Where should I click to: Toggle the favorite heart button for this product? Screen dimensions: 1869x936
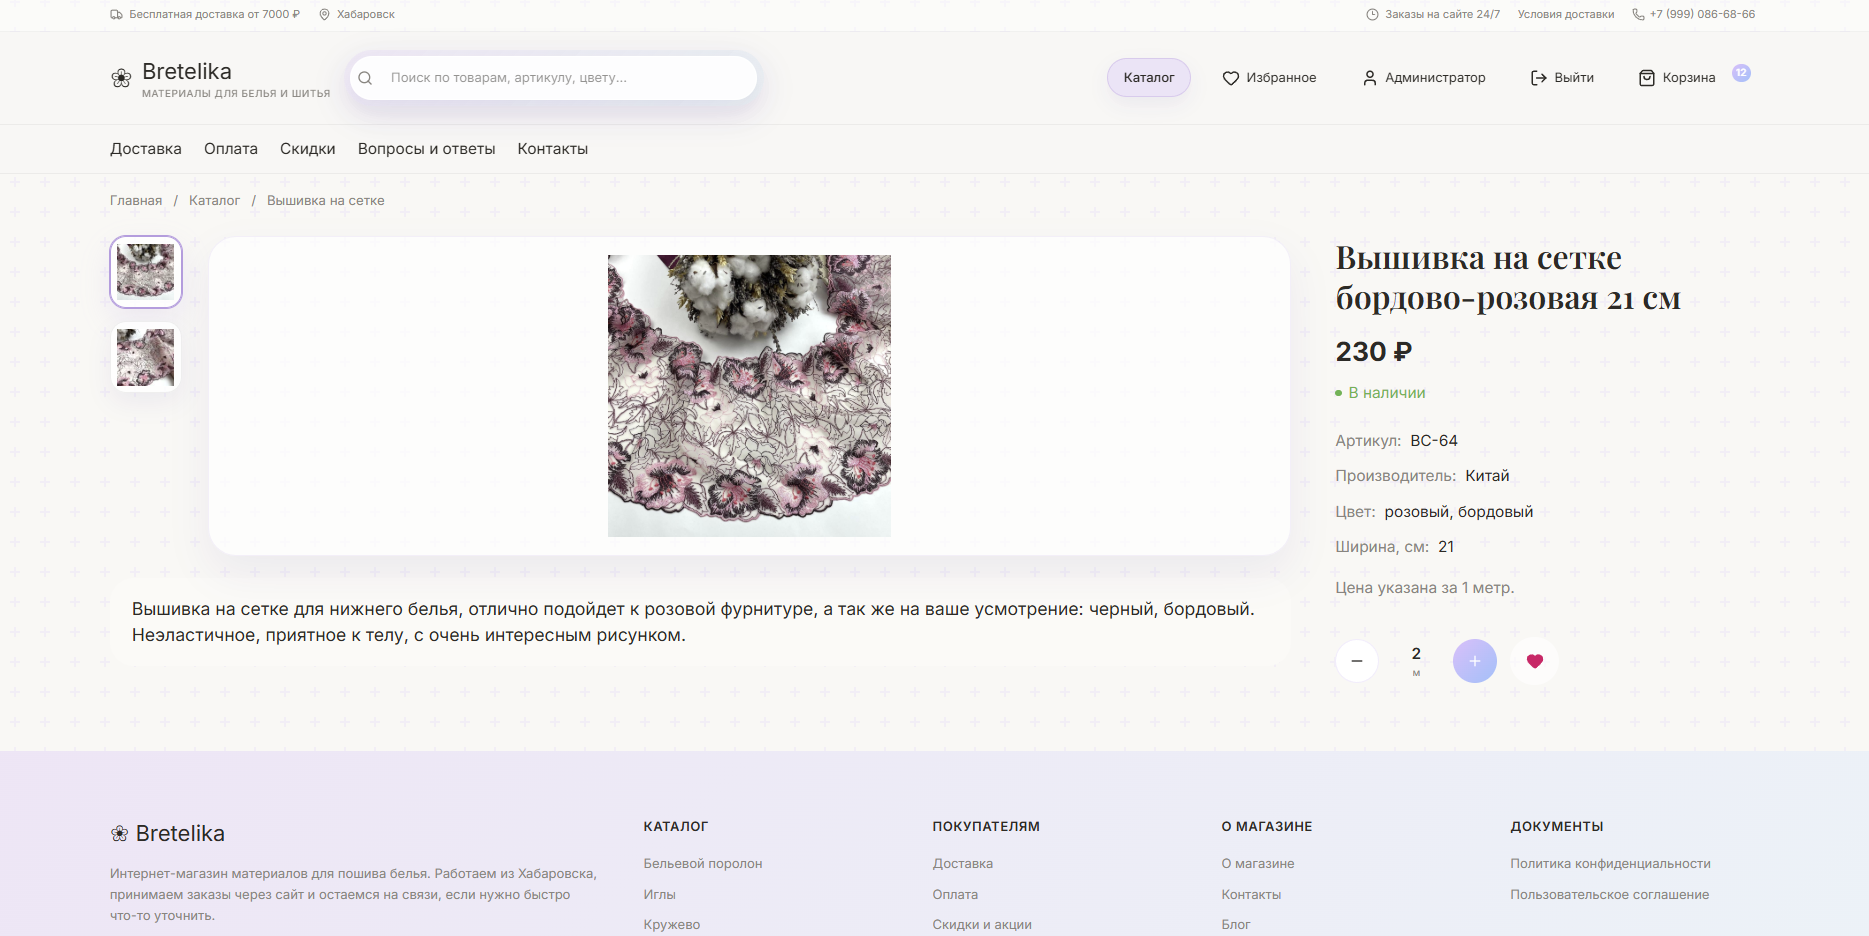1535,661
